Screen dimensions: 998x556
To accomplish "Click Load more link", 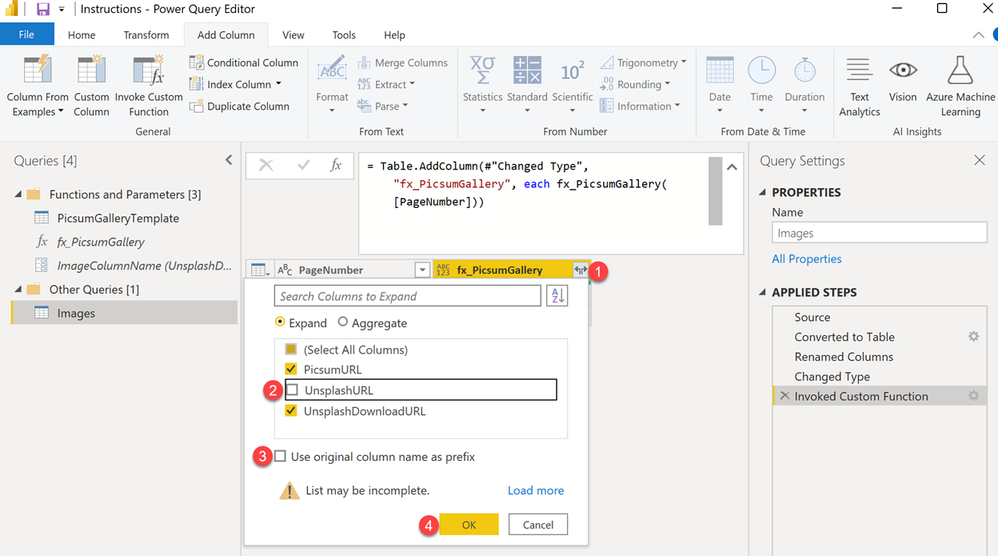I will [x=535, y=490].
